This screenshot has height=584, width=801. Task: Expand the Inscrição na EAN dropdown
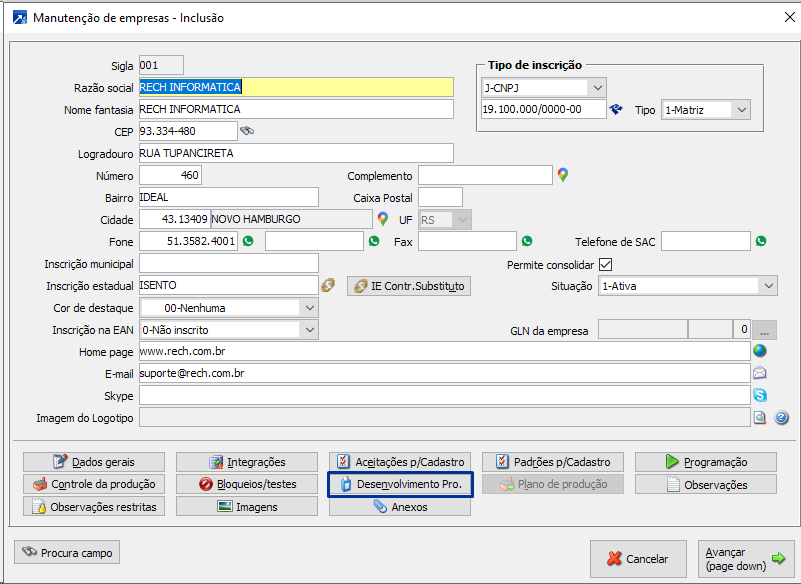pyautogui.click(x=308, y=329)
